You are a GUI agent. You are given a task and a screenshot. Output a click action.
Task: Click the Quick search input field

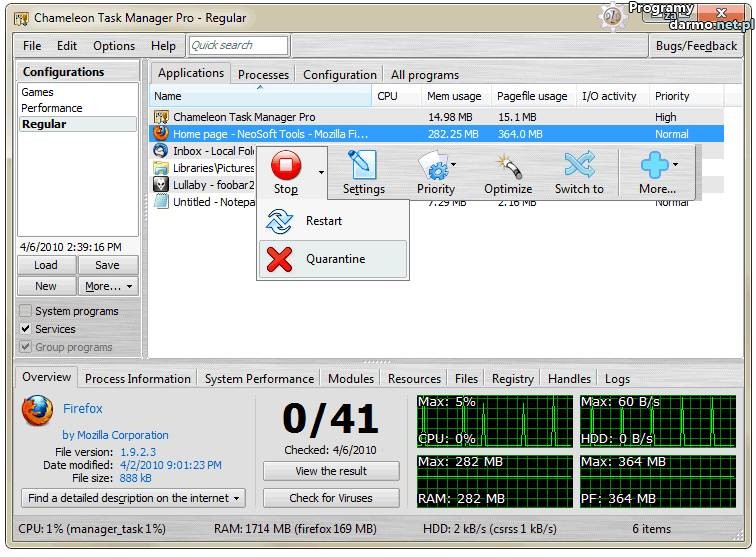[x=237, y=45]
